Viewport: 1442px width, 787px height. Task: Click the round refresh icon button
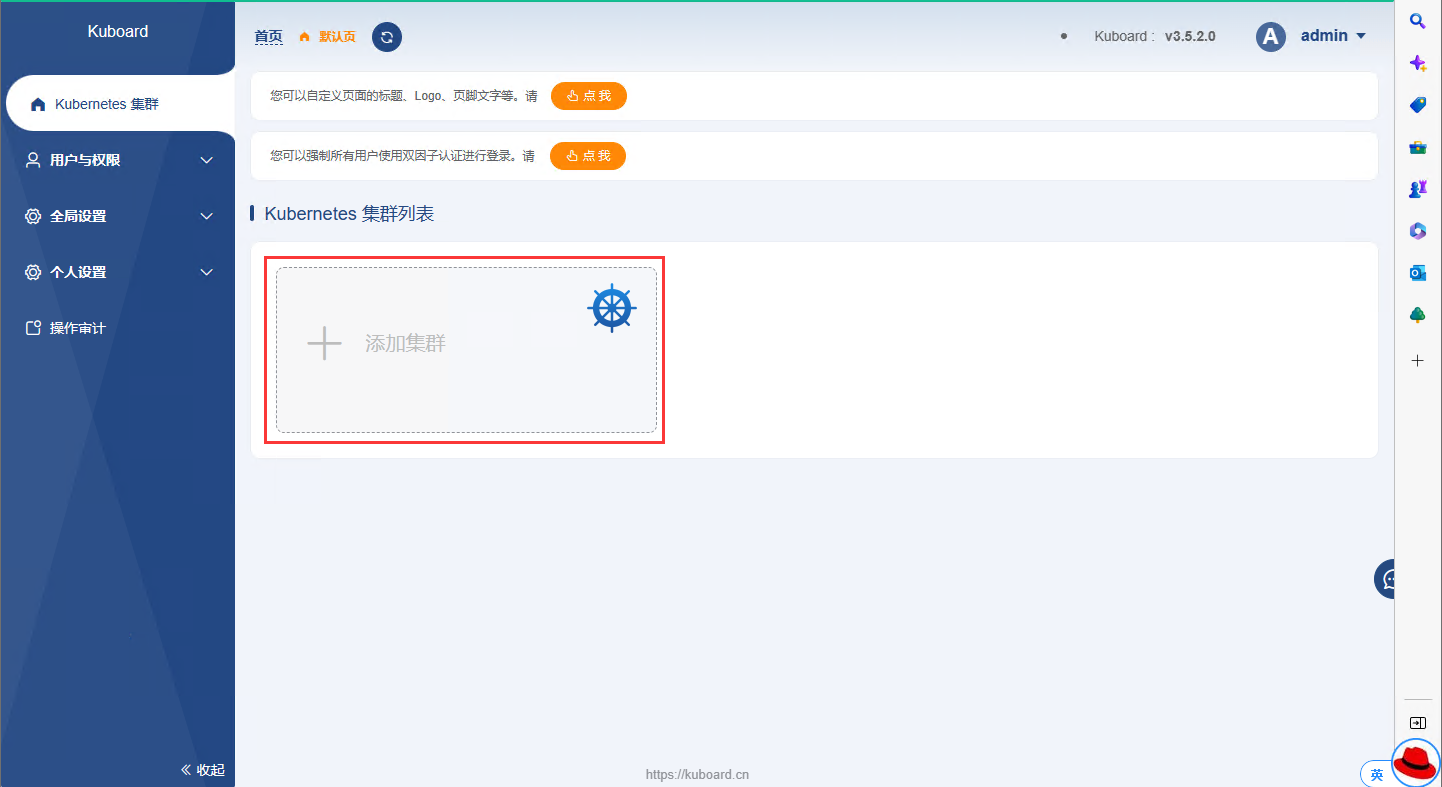(x=387, y=37)
